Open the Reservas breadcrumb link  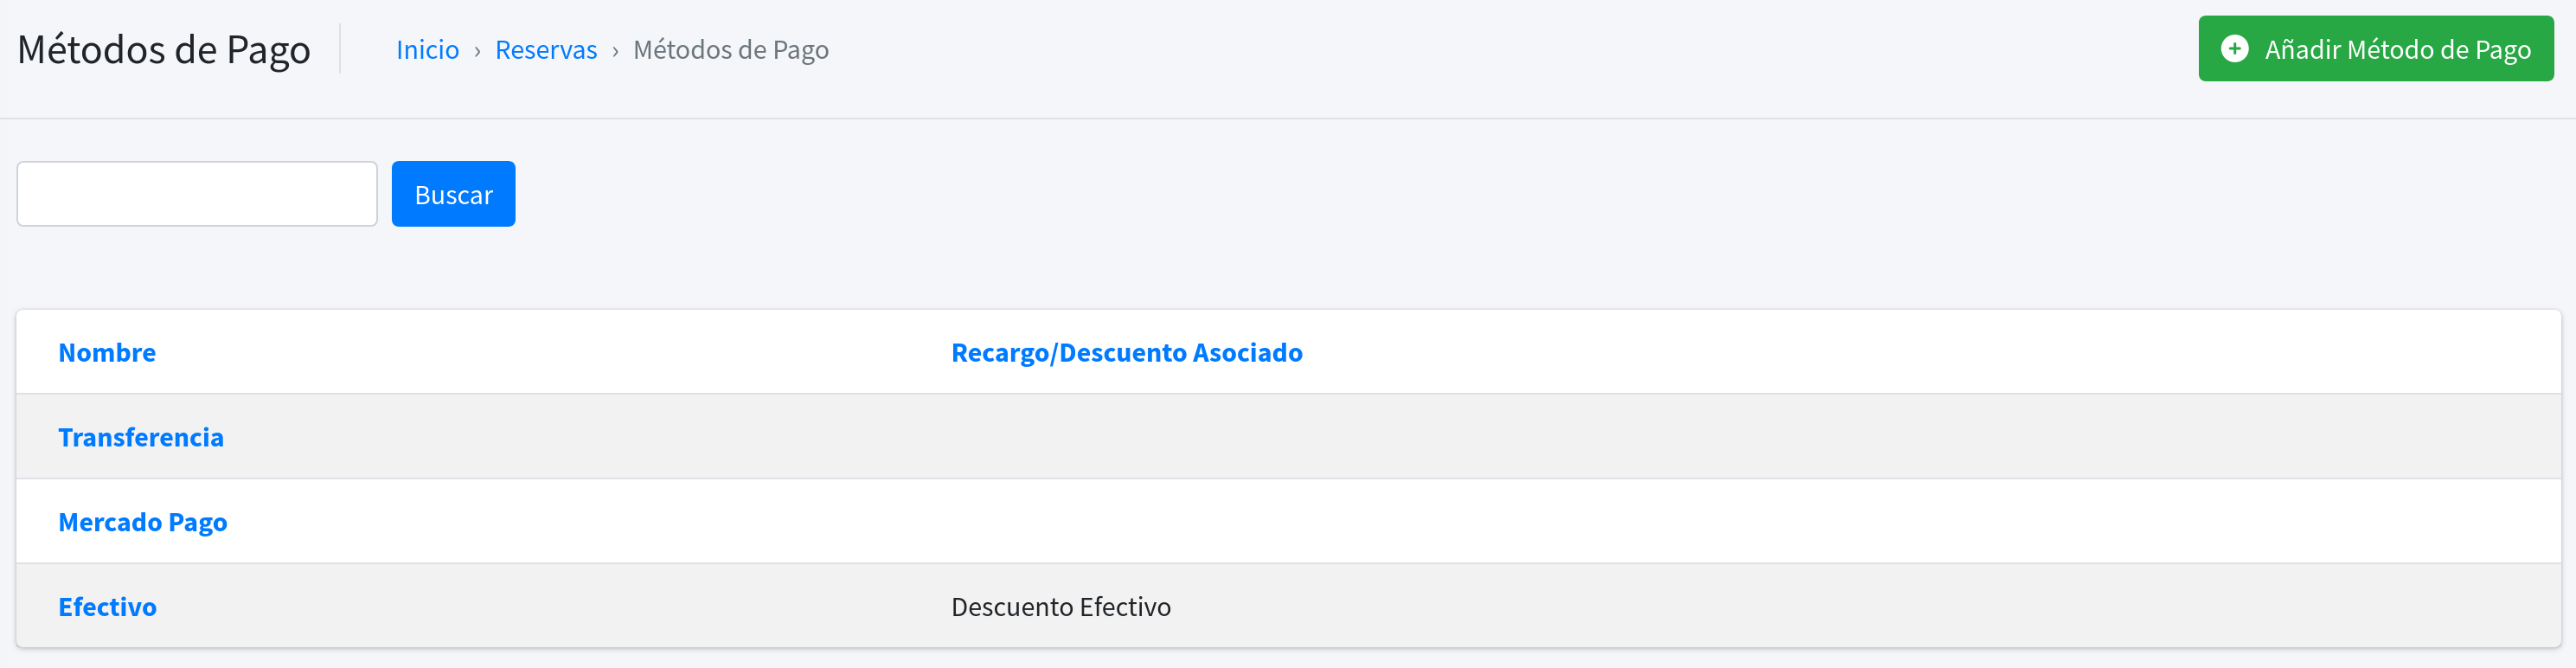click(546, 49)
